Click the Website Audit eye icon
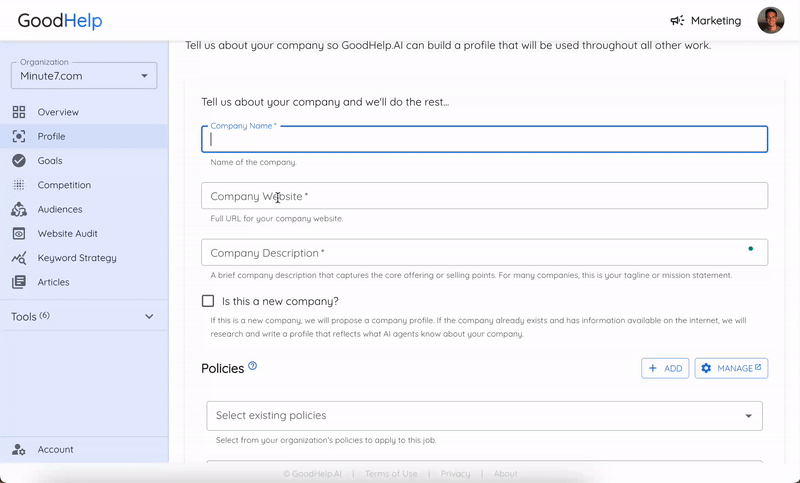 [x=19, y=234]
